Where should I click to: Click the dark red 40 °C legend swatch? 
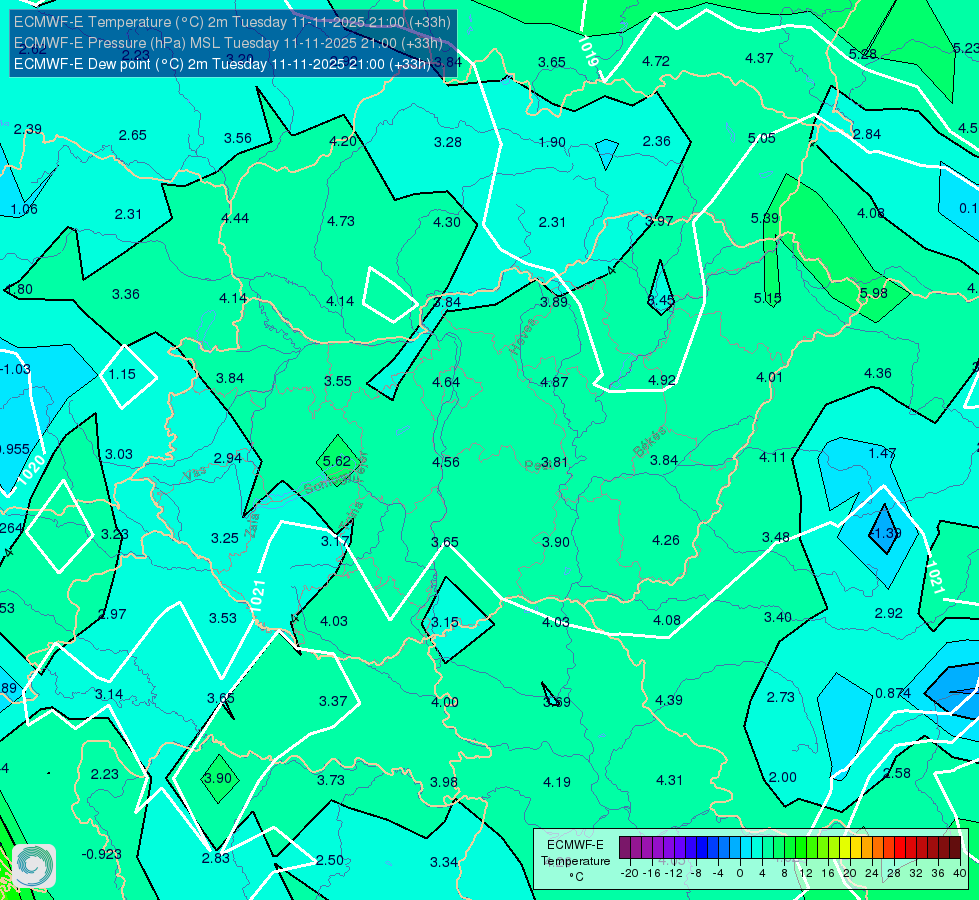(955, 848)
